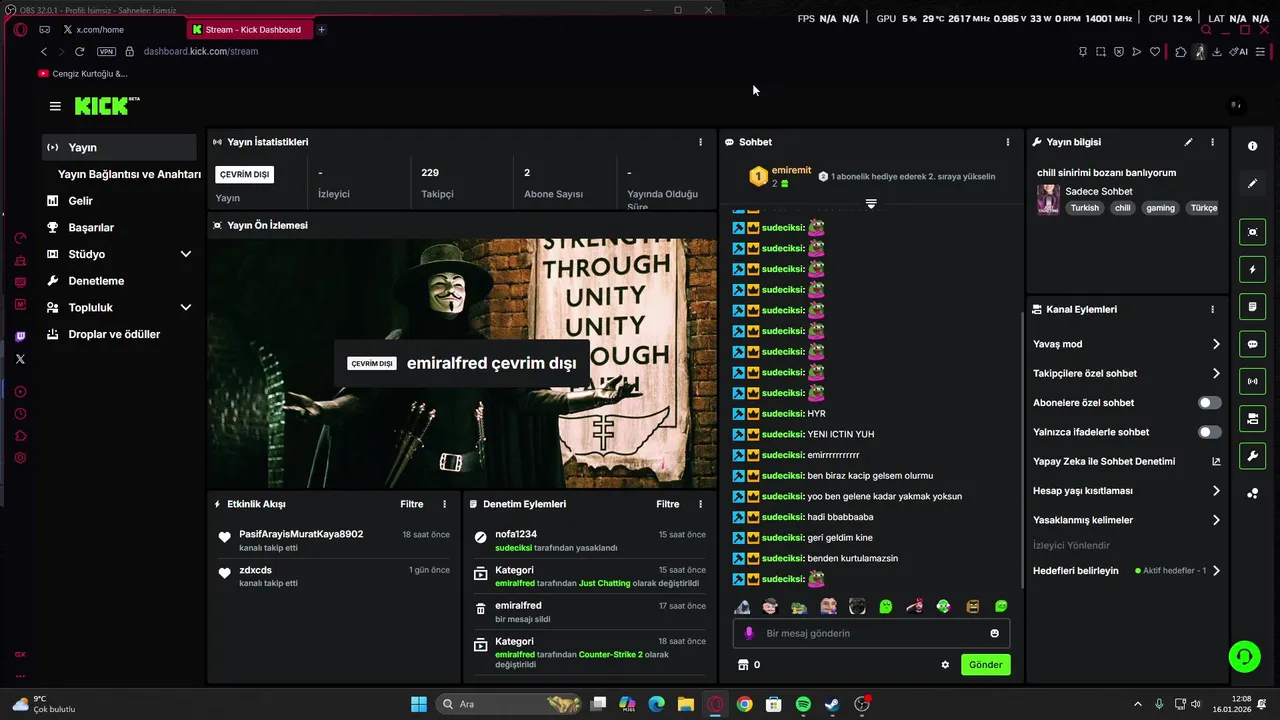
Task: Open Etkinlik Akışı Filtre dropdown
Action: tap(412, 504)
